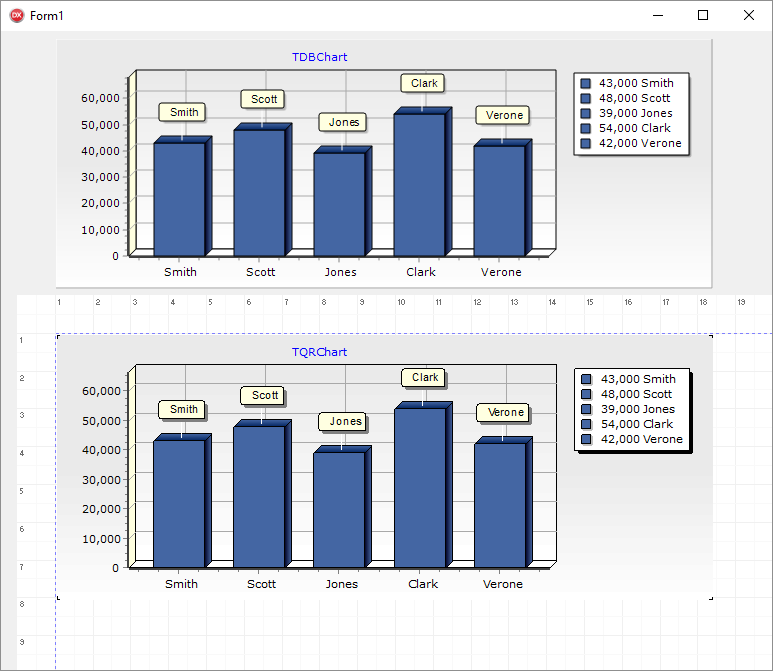Click the Clark bar in the TQRChart
Viewport: 773px width, 671px height.
[x=420, y=488]
